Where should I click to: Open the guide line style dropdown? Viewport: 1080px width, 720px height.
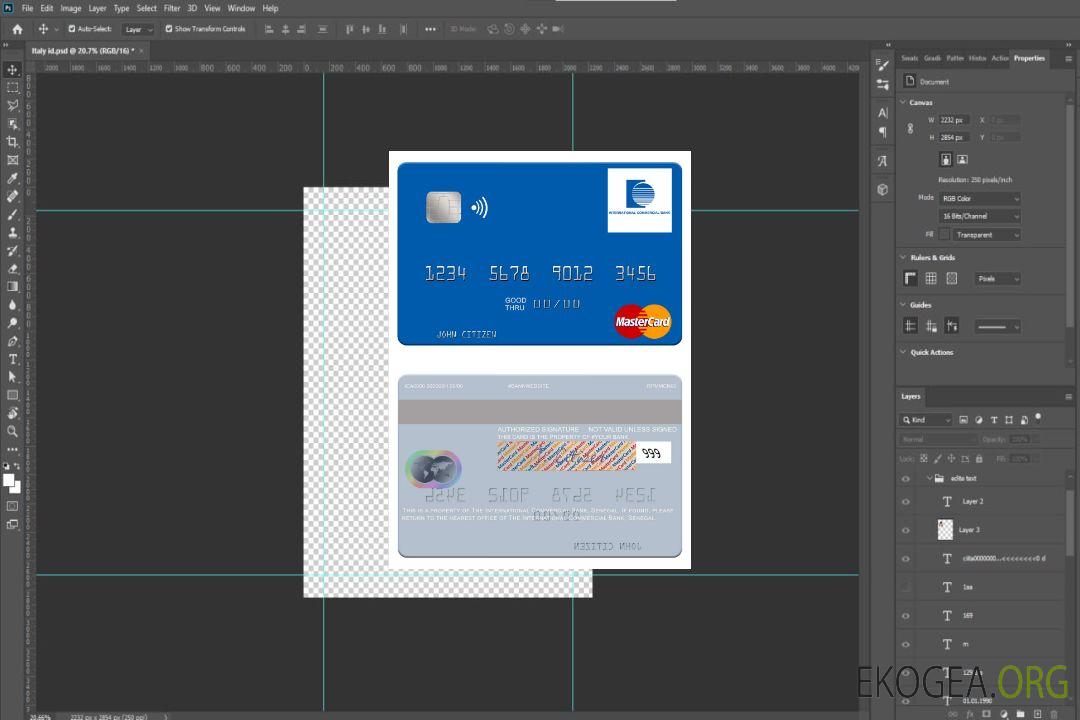tap(998, 327)
